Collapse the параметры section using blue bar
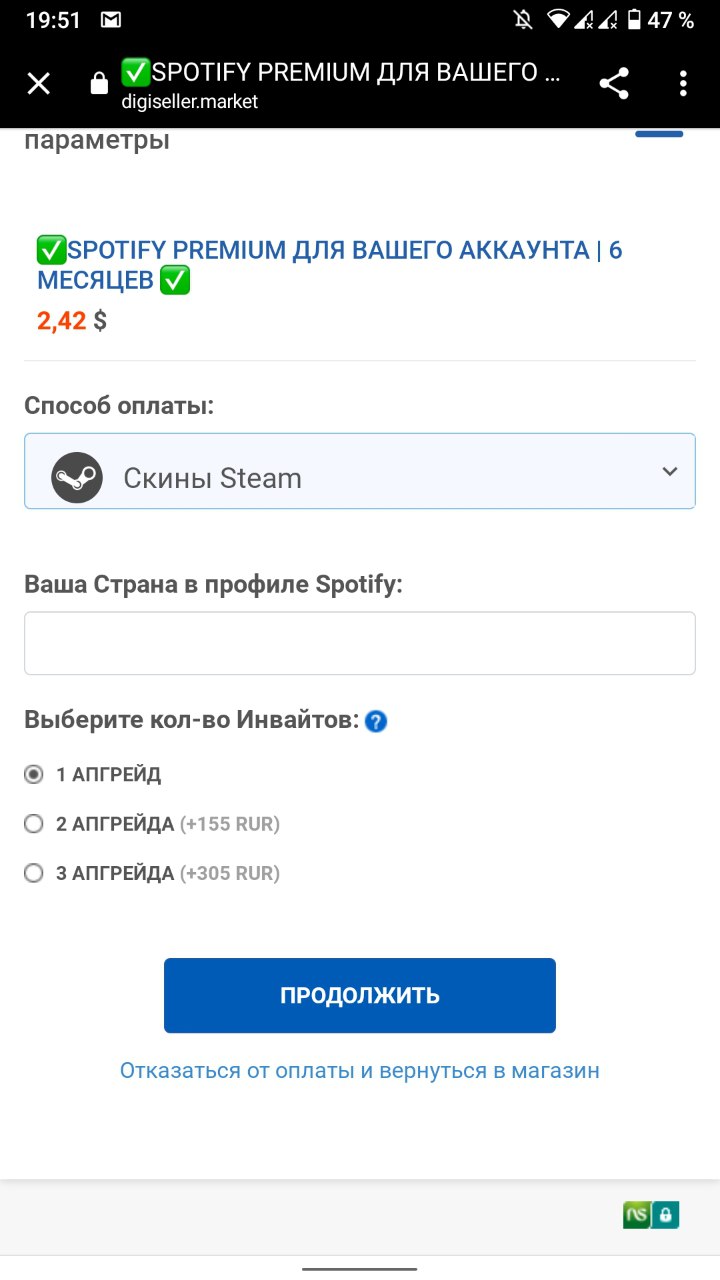Image resolution: width=720 pixels, height=1280 pixels. click(659, 134)
